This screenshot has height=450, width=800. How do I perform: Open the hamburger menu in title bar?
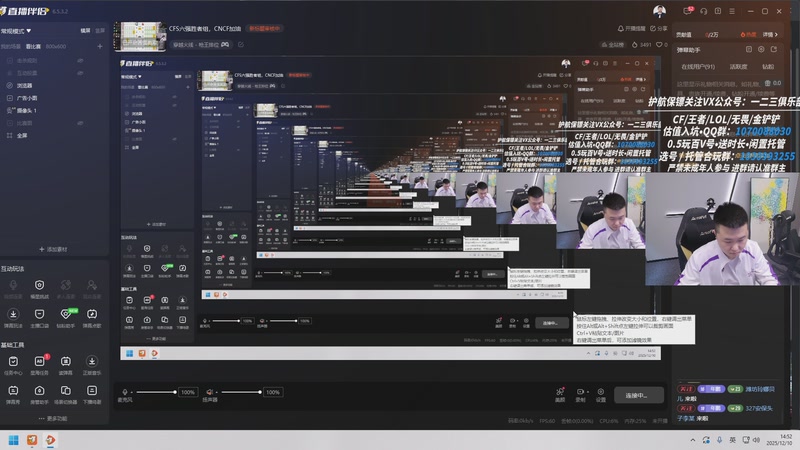(x=732, y=11)
